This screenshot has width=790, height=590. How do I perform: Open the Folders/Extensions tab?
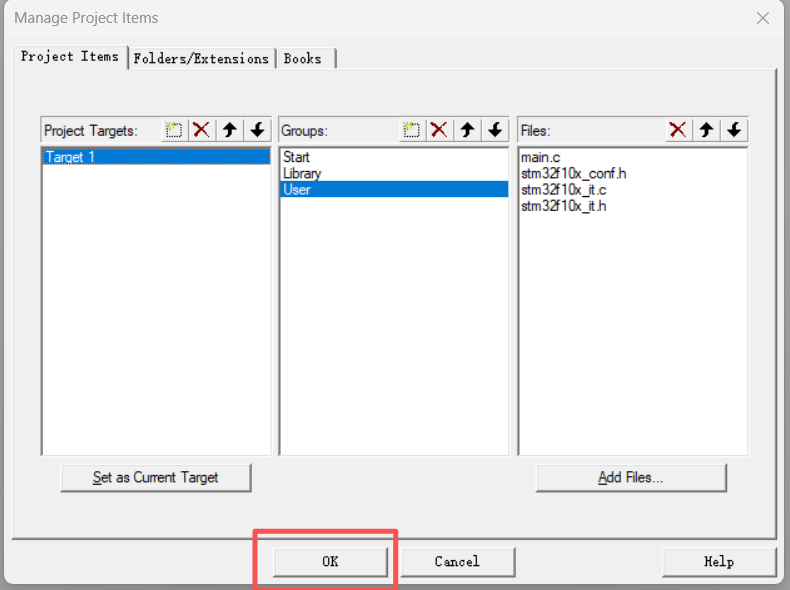point(201,58)
